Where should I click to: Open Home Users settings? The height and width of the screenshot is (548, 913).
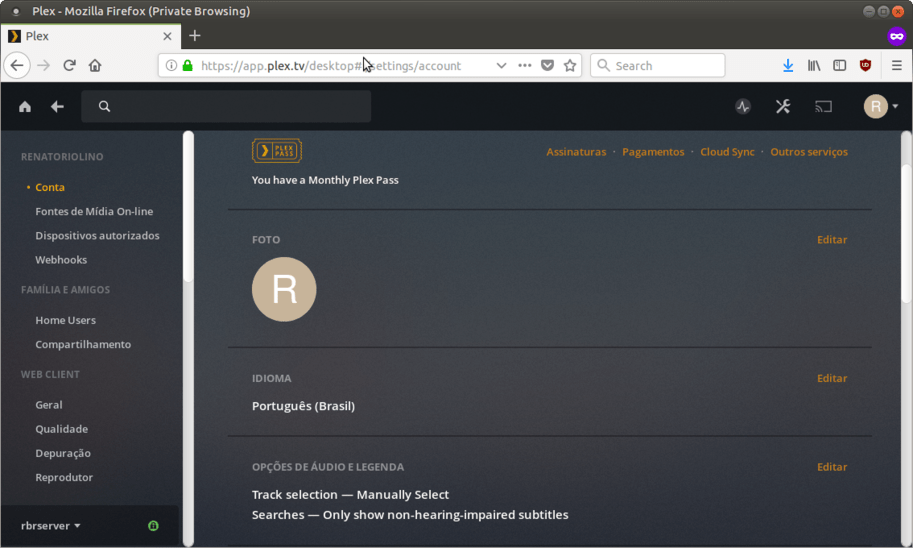[66, 320]
